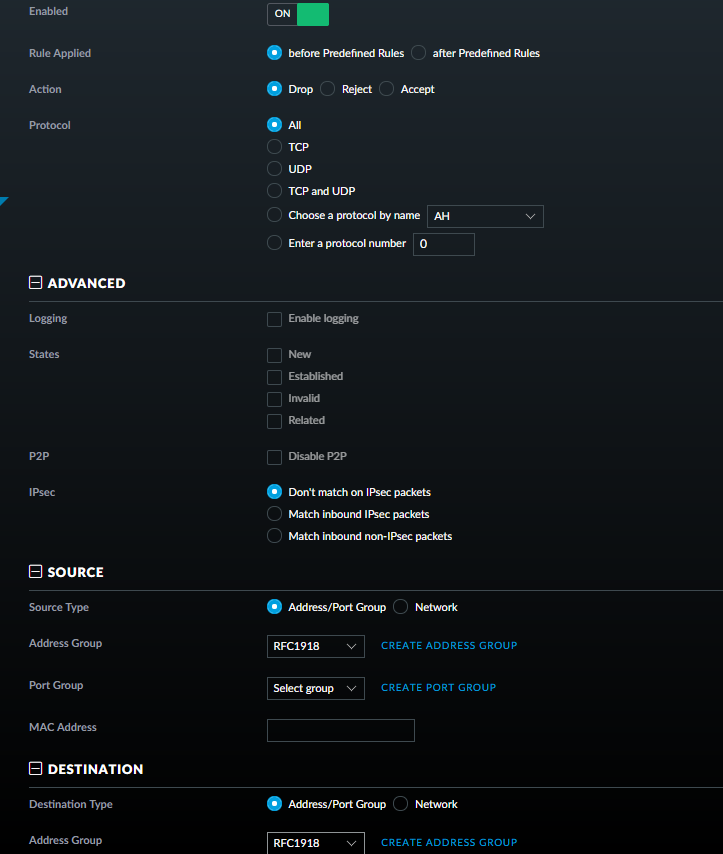This screenshot has height=854, width=723.
Task: Choose Drop action
Action: tap(275, 89)
